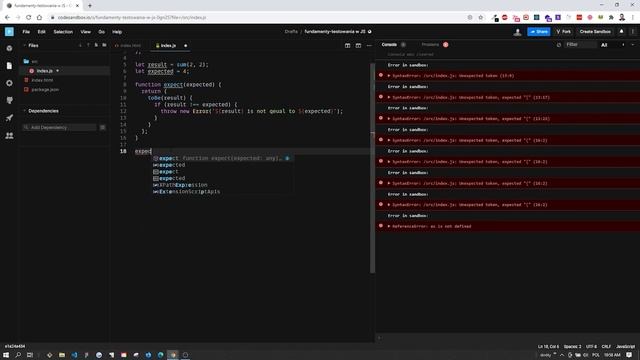
Task: Toggle preview window layout icon
Action: pos(358,46)
